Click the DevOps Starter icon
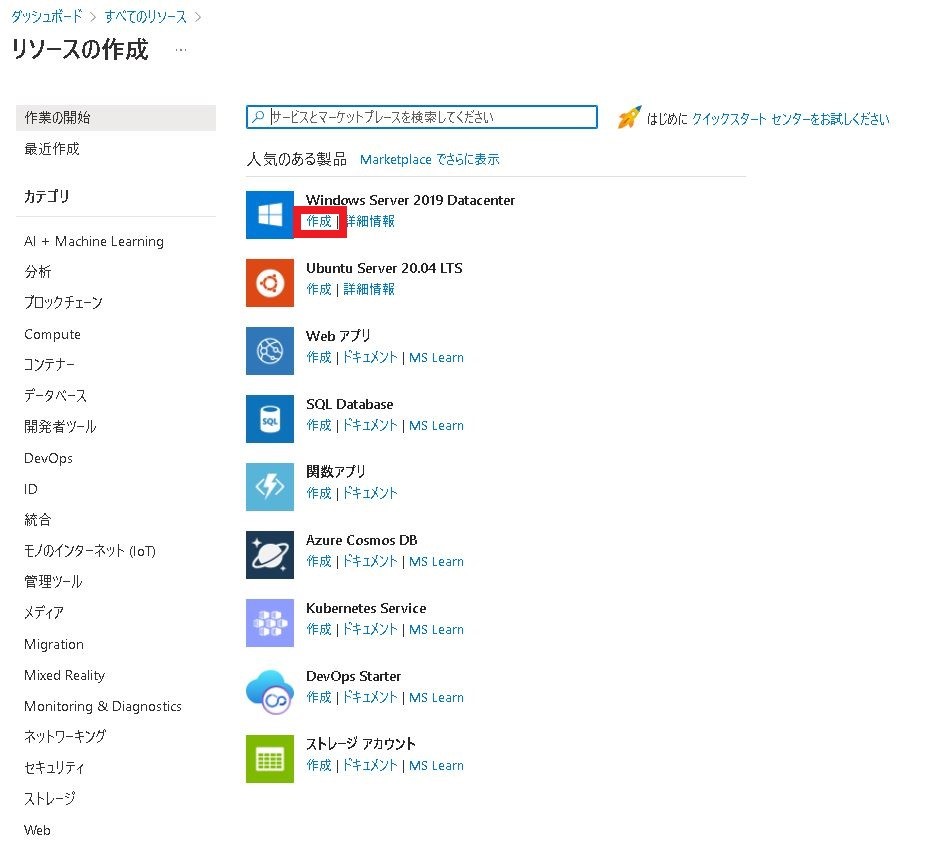Viewport: 928px width, 863px height. point(269,690)
